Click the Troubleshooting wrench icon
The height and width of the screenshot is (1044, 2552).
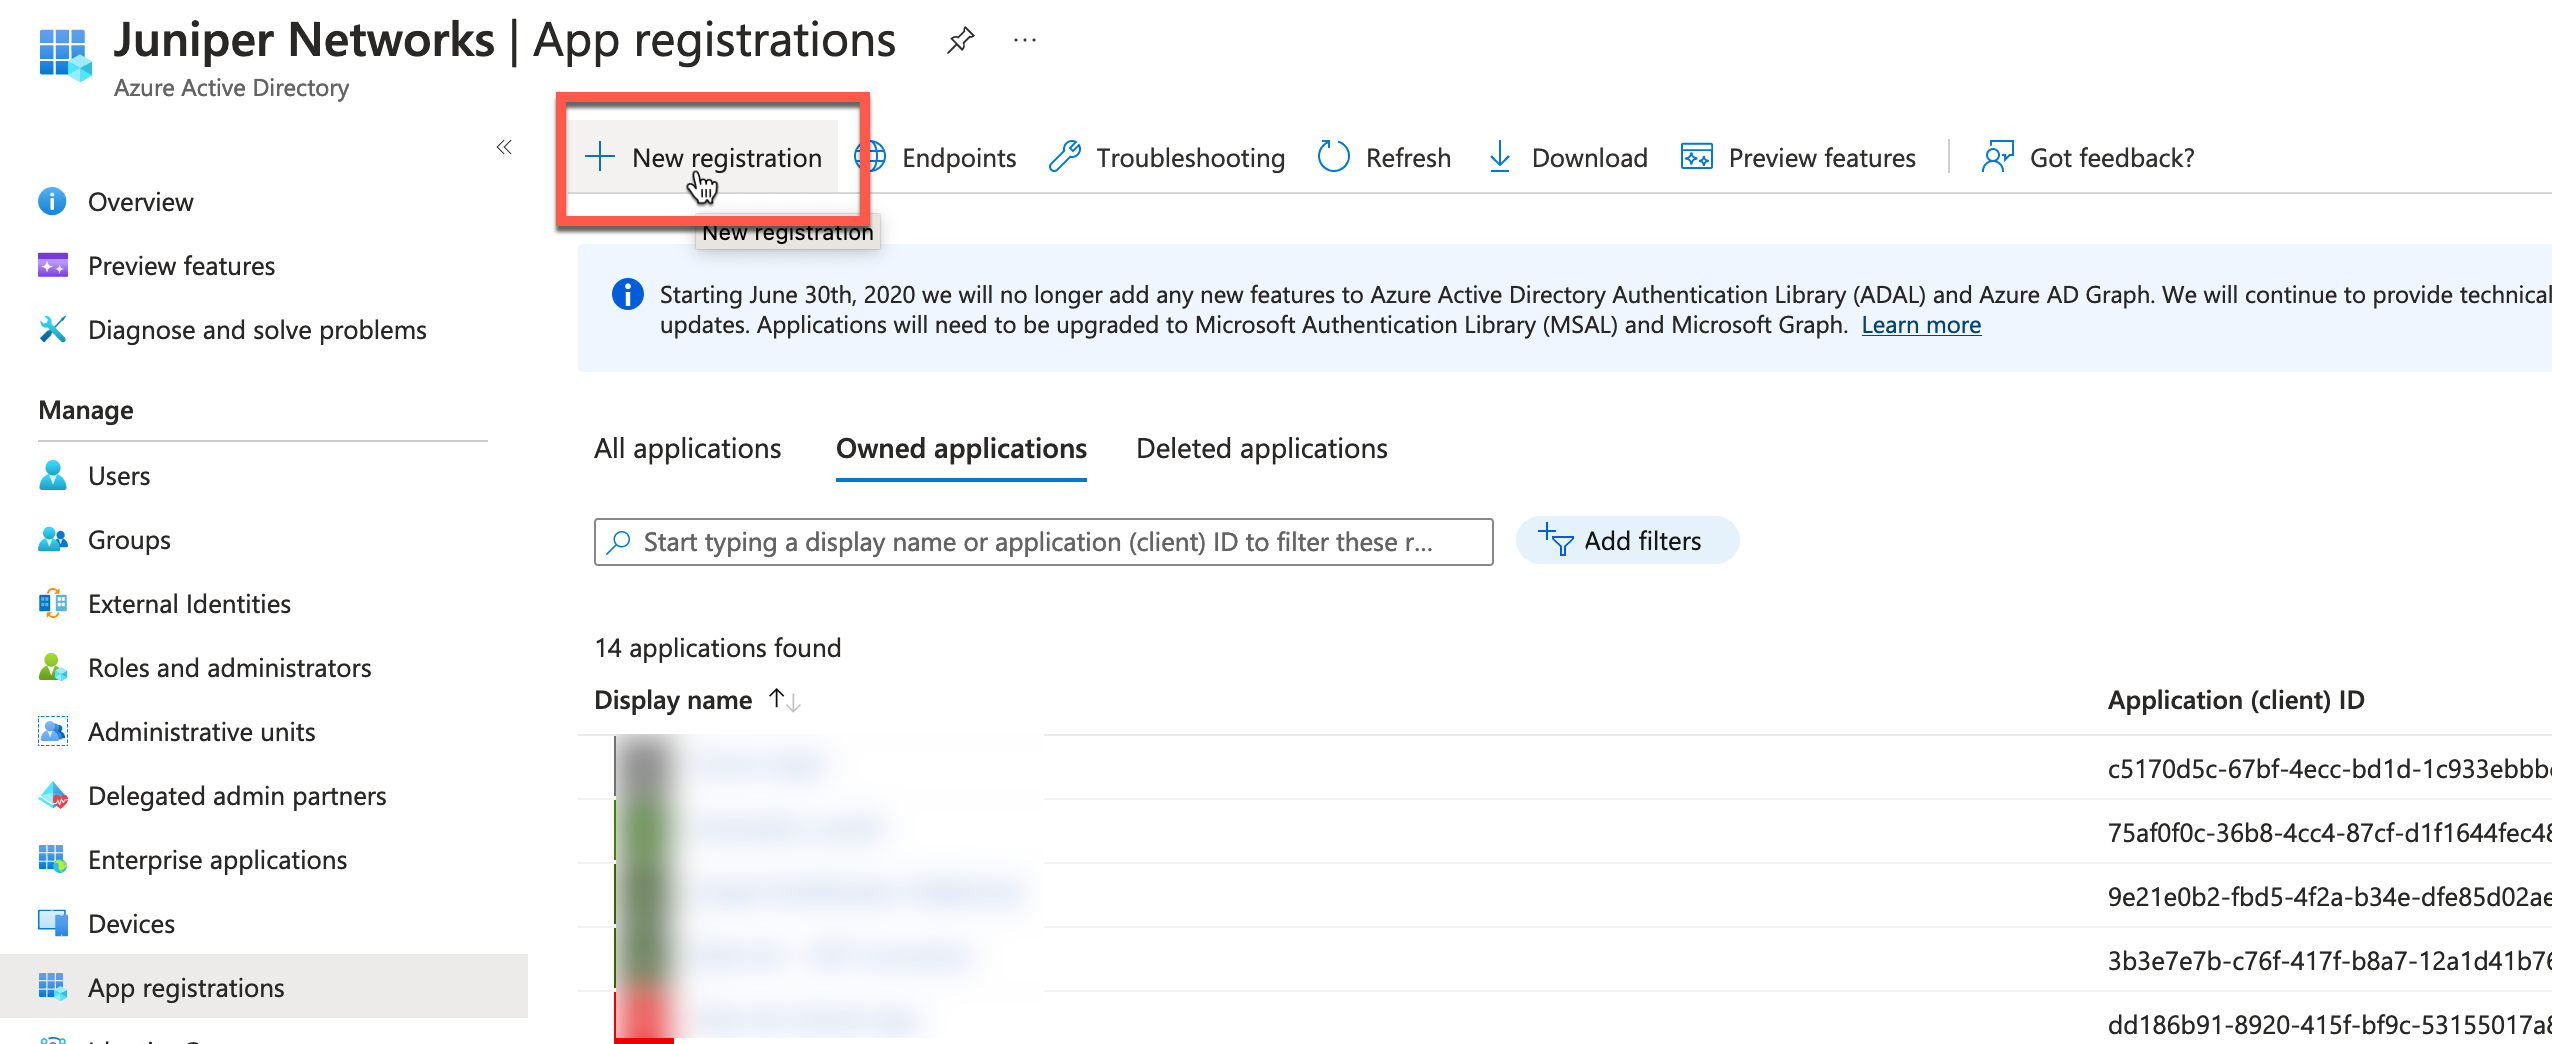pyautogui.click(x=1065, y=157)
